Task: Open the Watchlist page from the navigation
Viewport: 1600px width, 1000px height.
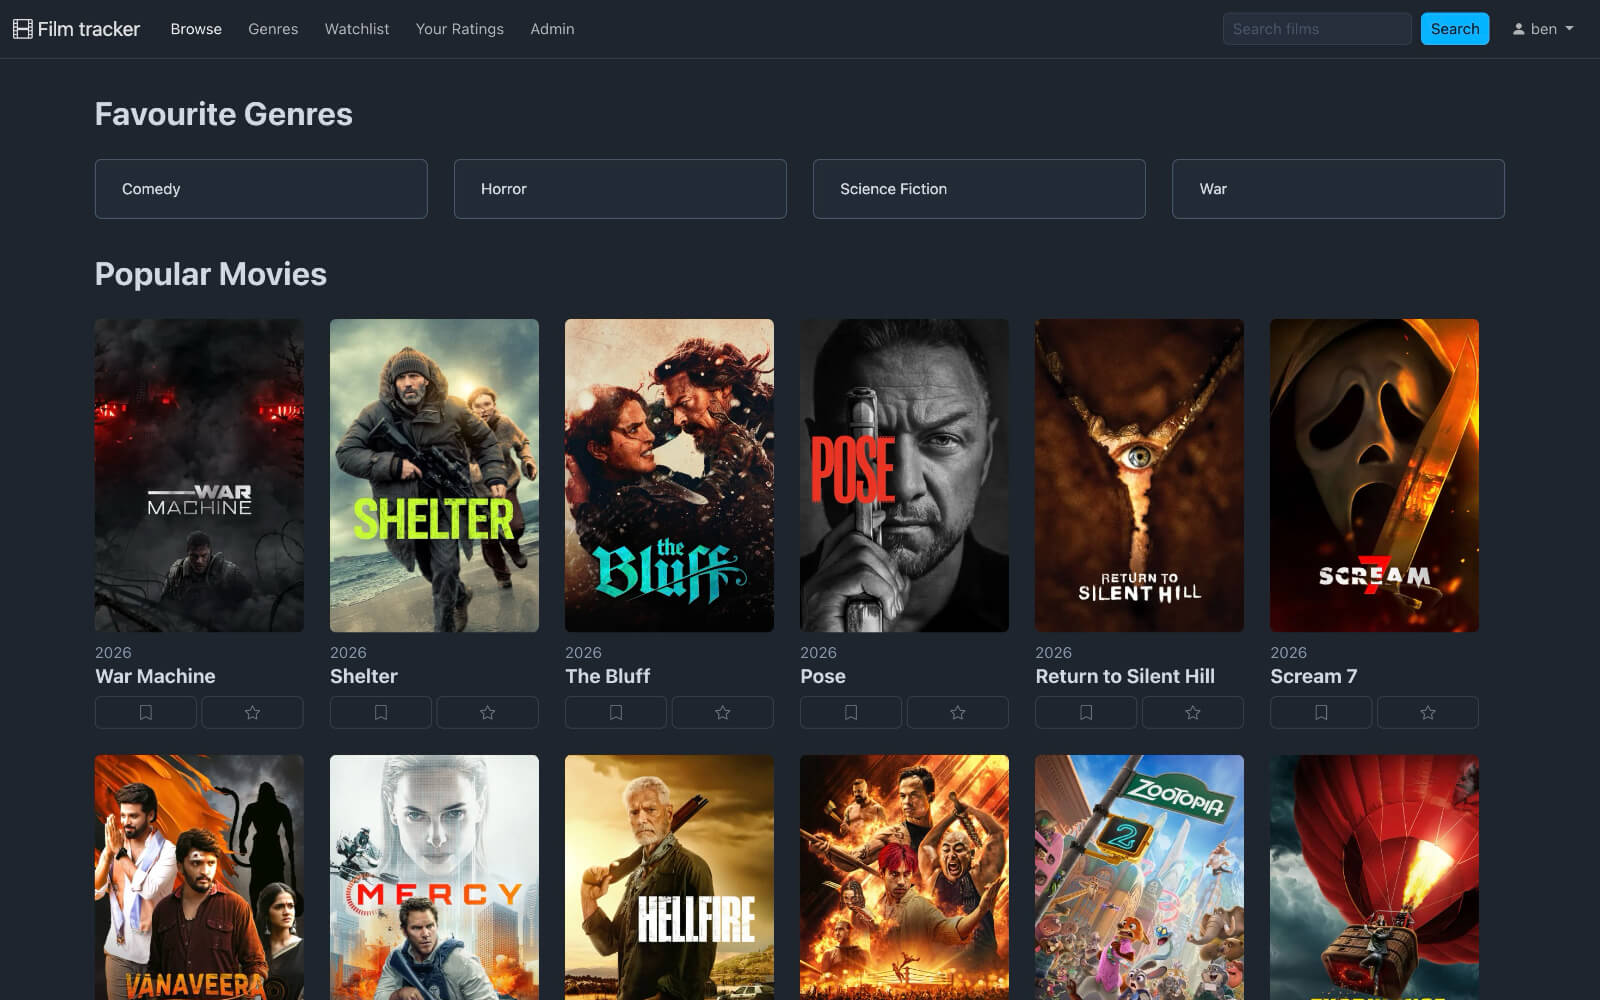Action: coord(356,29)
